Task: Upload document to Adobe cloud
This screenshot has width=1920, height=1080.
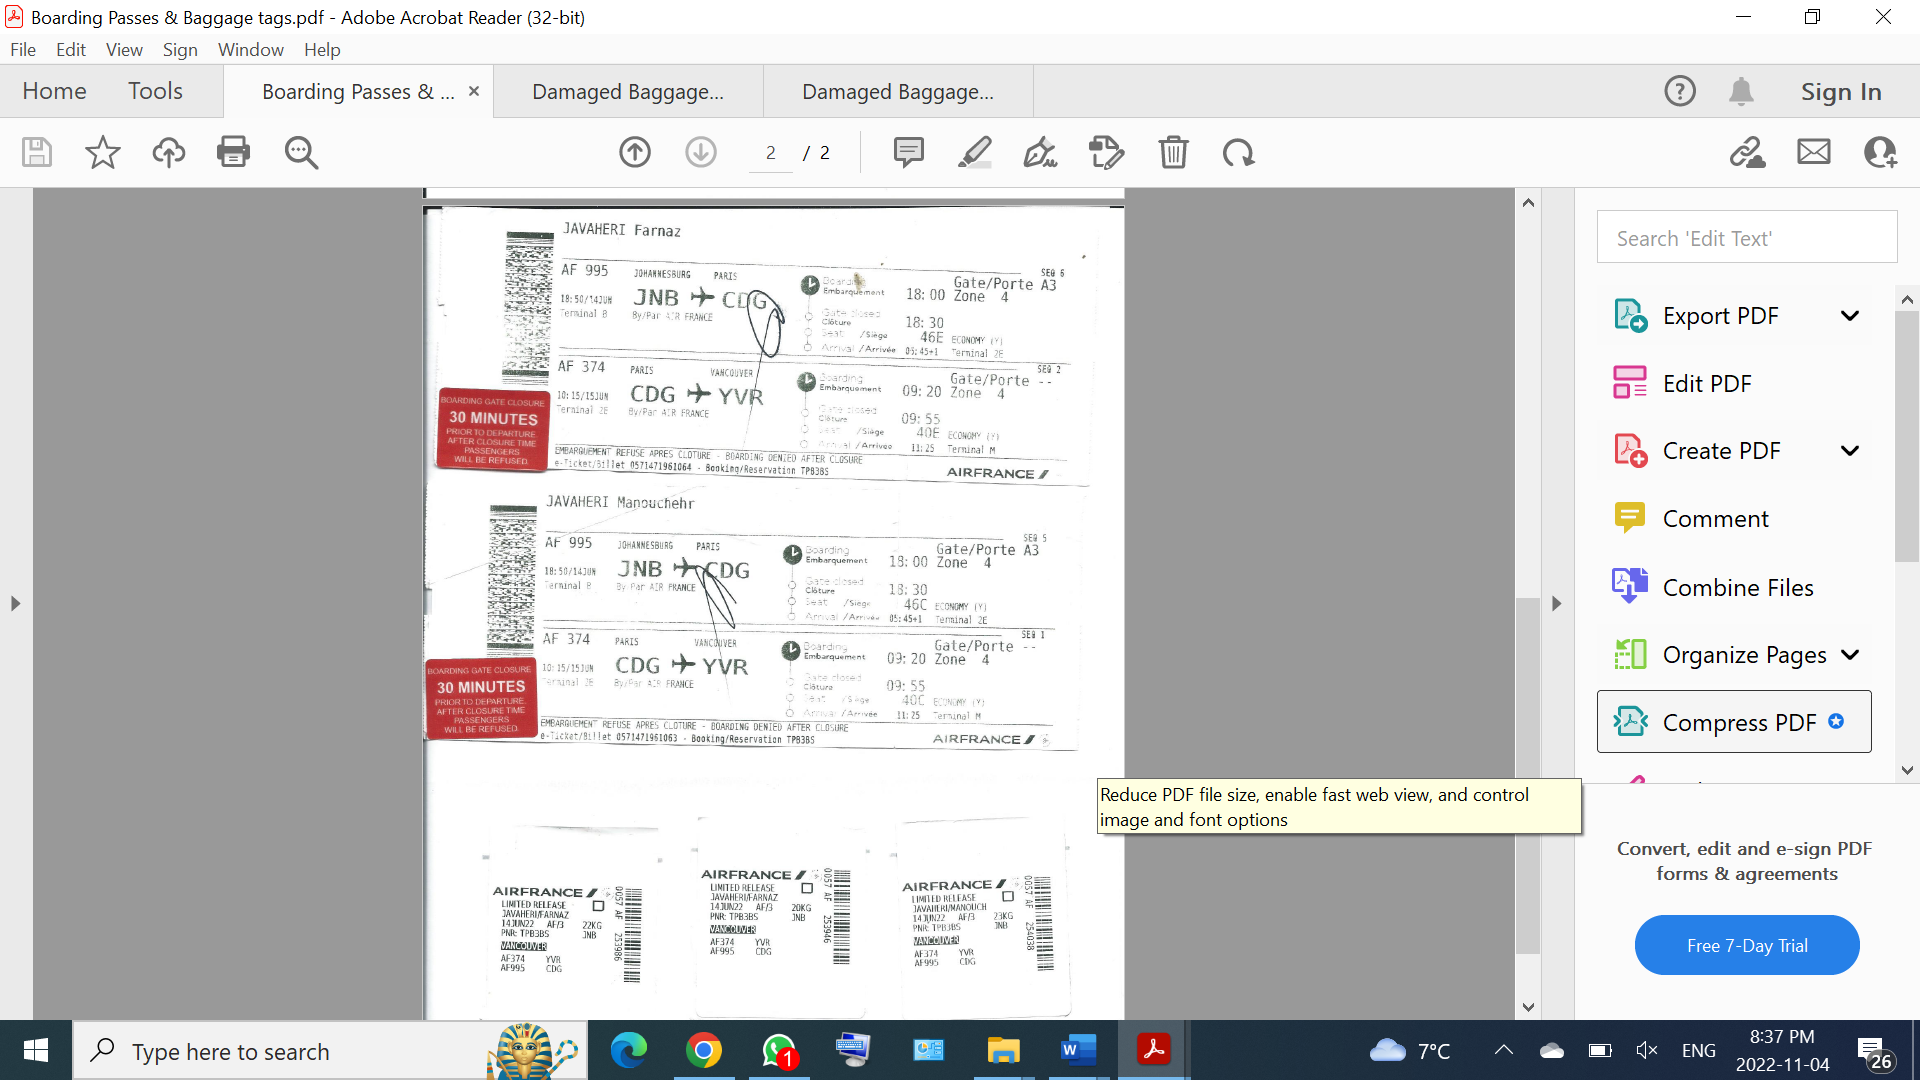Action: click(x=168, y=152)
